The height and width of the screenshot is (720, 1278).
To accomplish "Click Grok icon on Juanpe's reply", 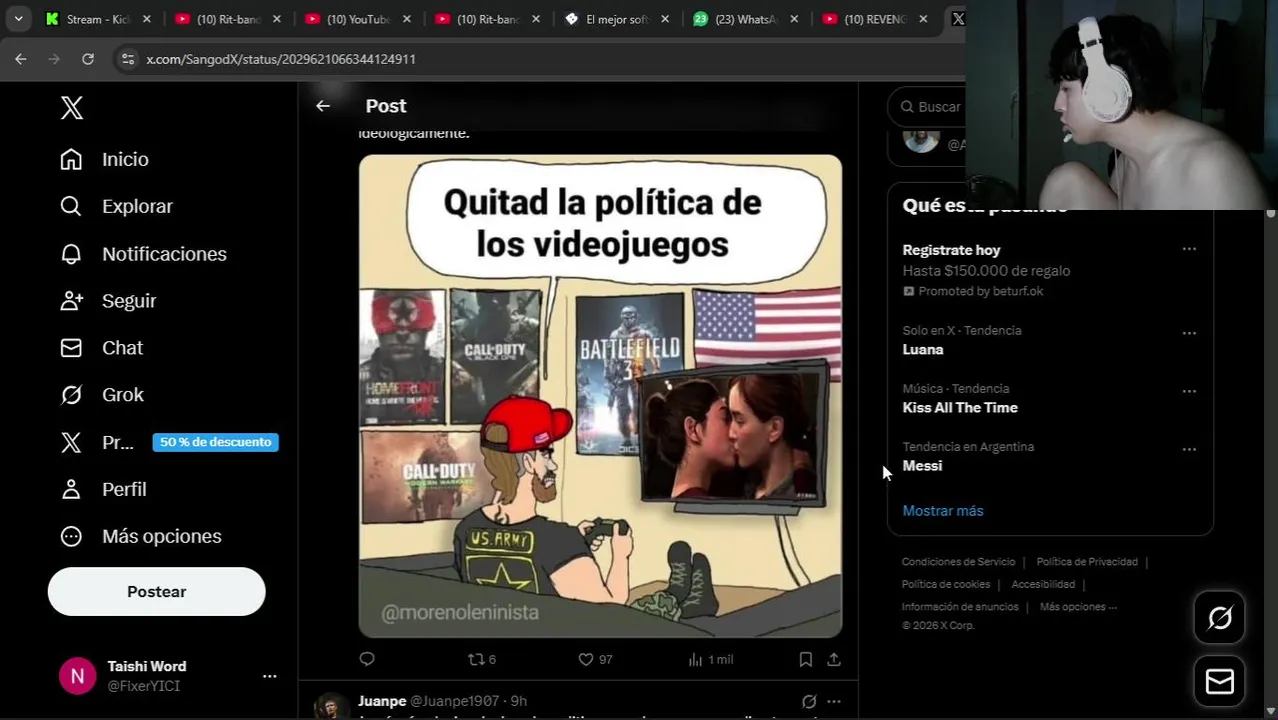I will pos(809,701).
